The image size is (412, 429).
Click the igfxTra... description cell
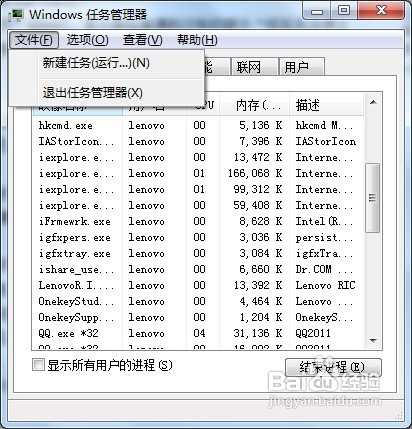click(324, 253)
